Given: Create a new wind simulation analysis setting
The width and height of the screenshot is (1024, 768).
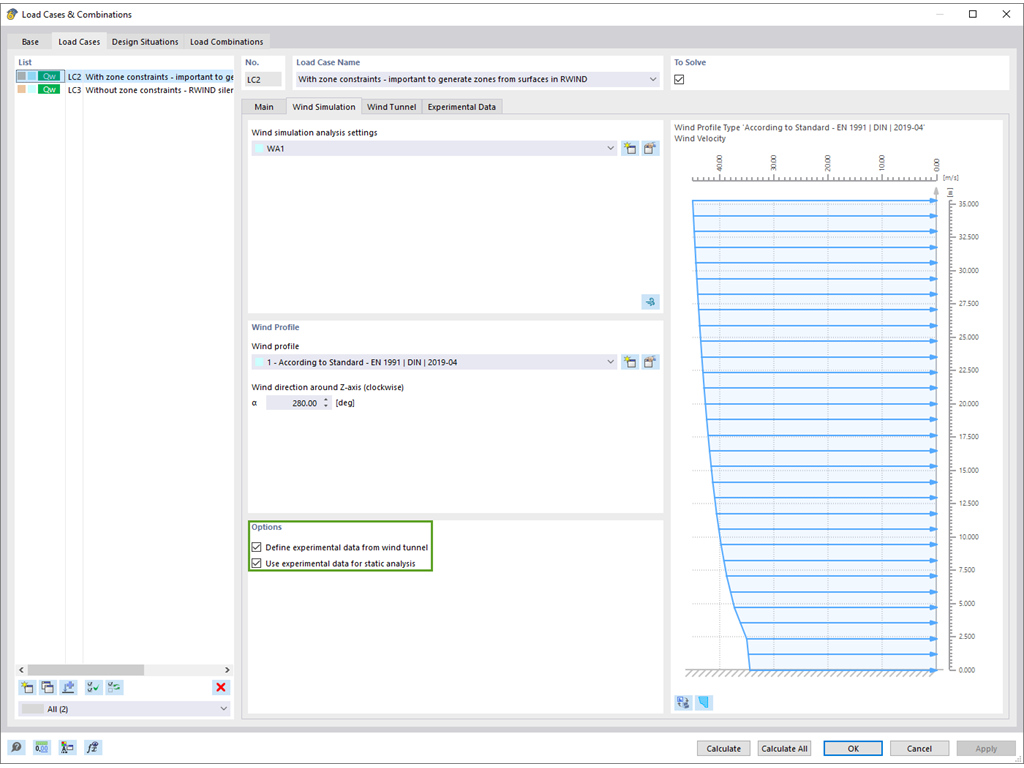Looking at the screenshot, I should [630, 148].
